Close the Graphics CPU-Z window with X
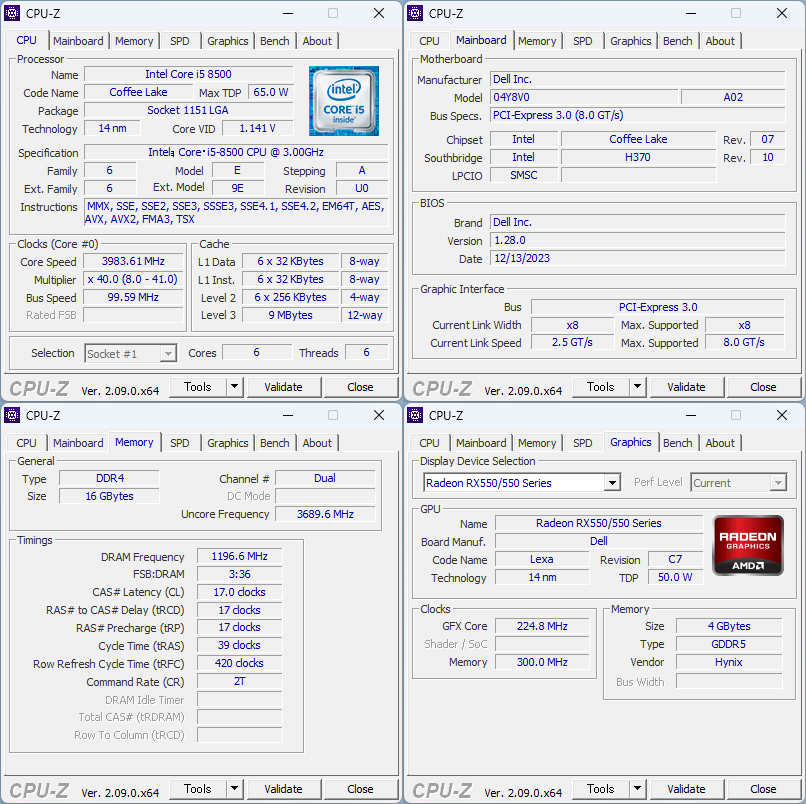Screen dimensions: 806x804 (x=782, y=415)
